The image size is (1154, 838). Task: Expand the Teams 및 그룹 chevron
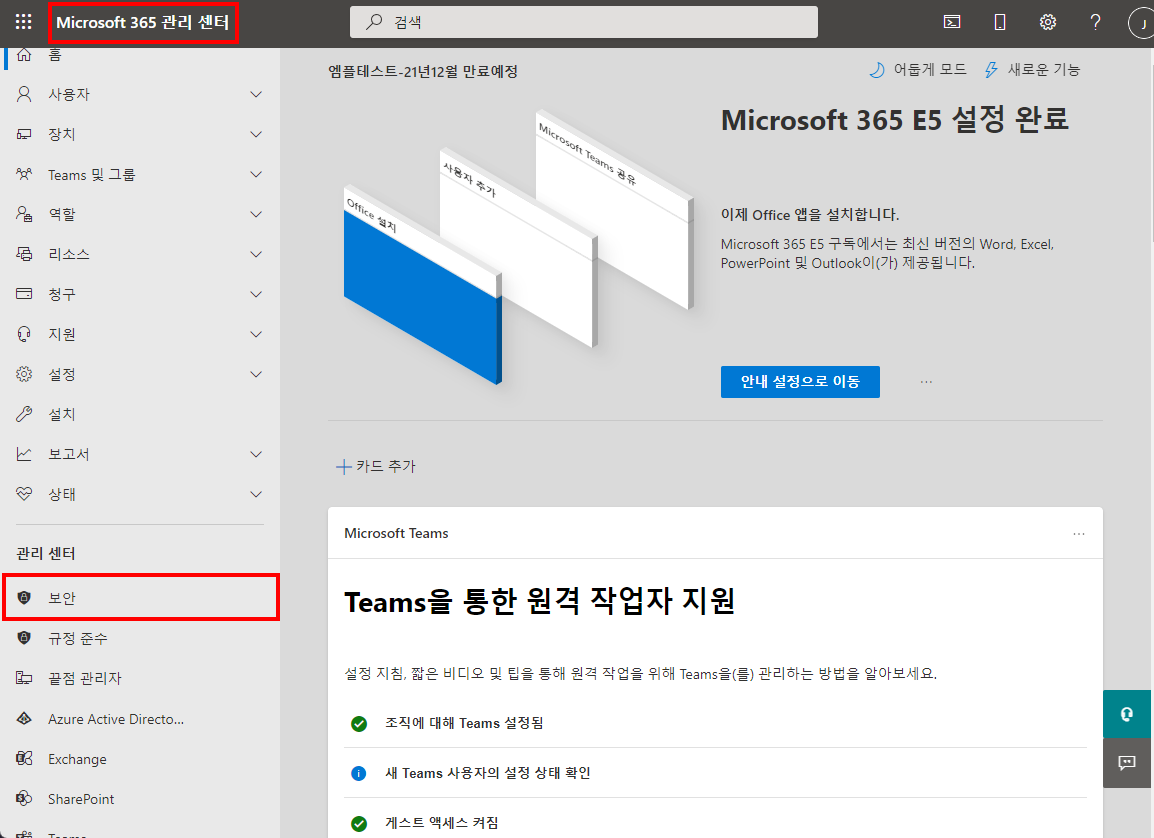pos(256,174)
